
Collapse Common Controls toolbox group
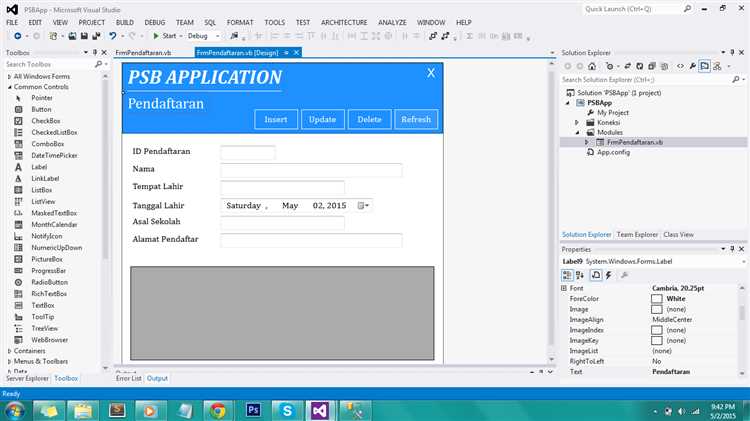9,87
